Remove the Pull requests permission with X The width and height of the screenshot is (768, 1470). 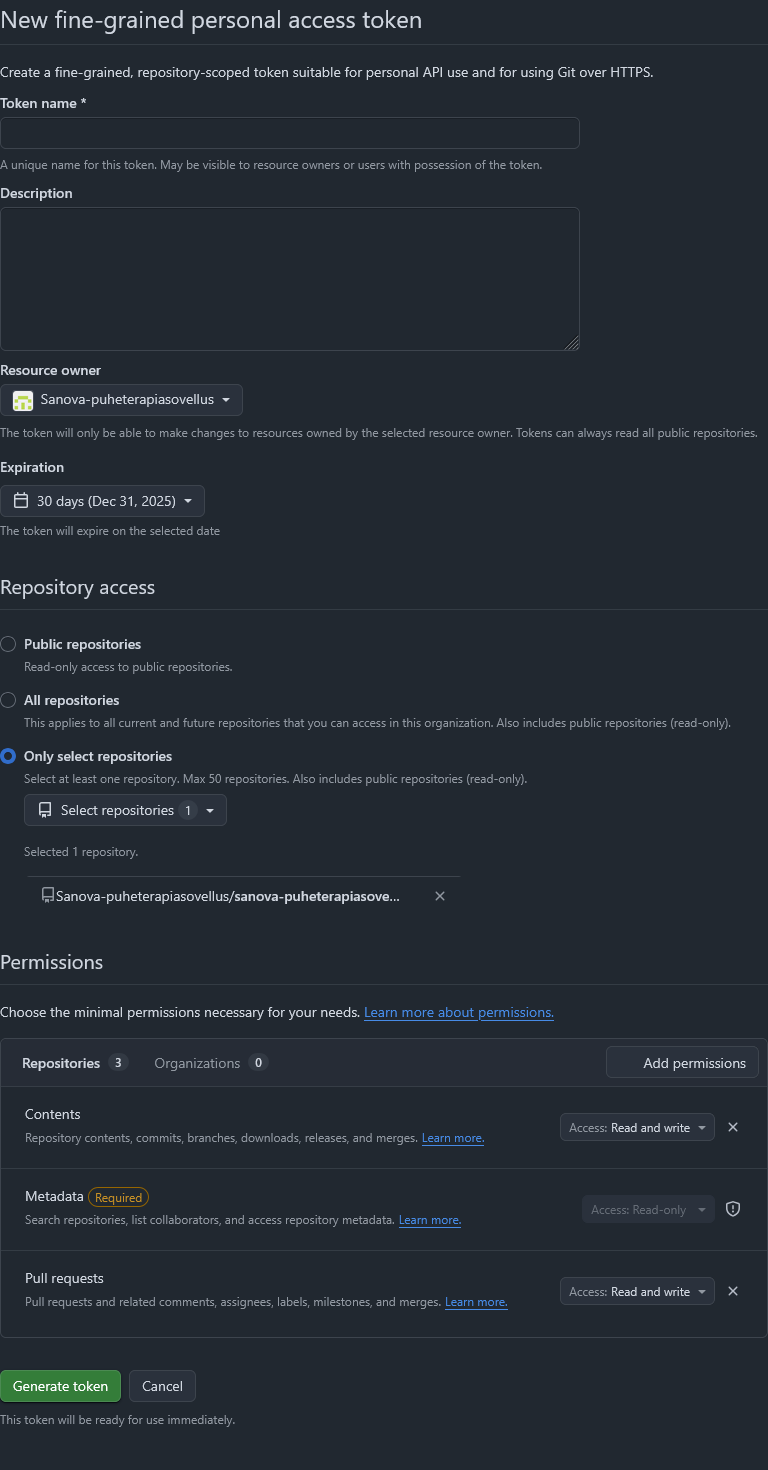[x=733, y=1291]
